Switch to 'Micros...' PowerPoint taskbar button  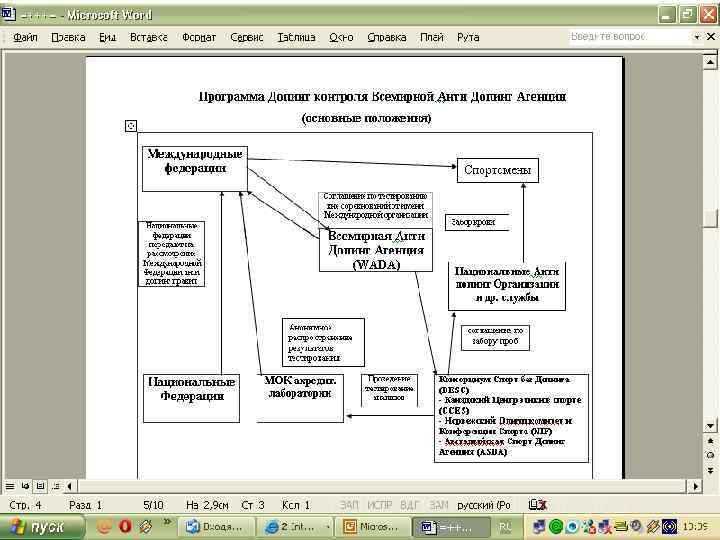point(373,527)
